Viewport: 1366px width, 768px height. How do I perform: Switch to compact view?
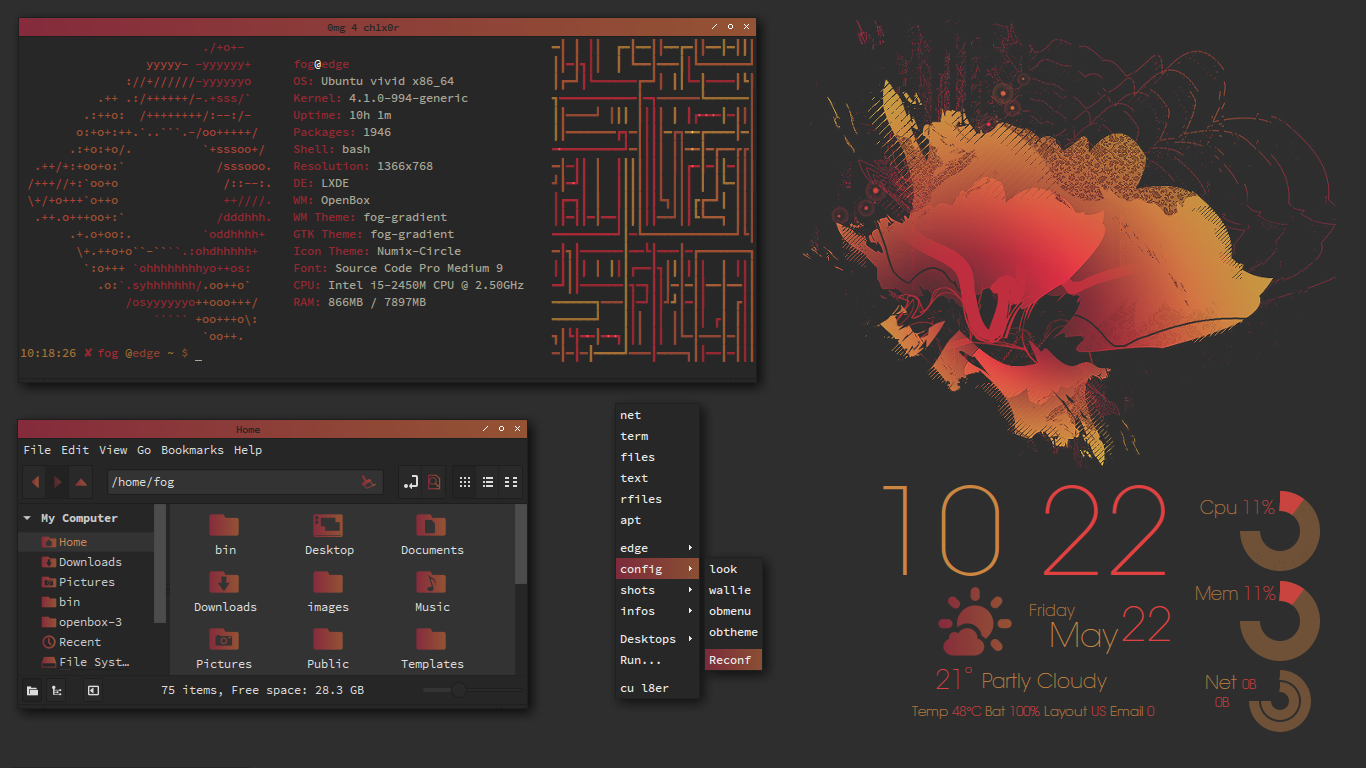[x=511, y=482]
